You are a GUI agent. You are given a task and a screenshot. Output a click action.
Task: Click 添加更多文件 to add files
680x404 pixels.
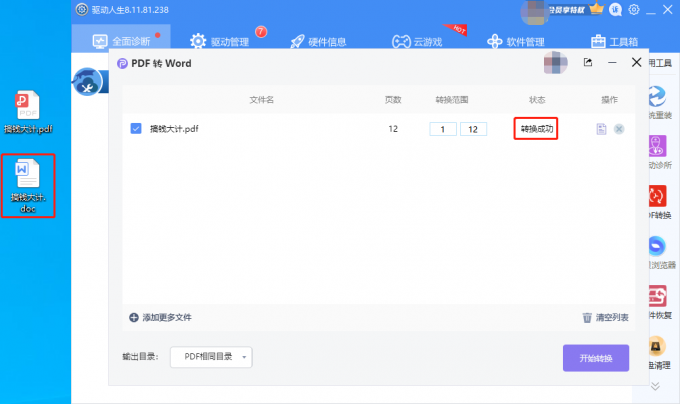tap(160, 317)
